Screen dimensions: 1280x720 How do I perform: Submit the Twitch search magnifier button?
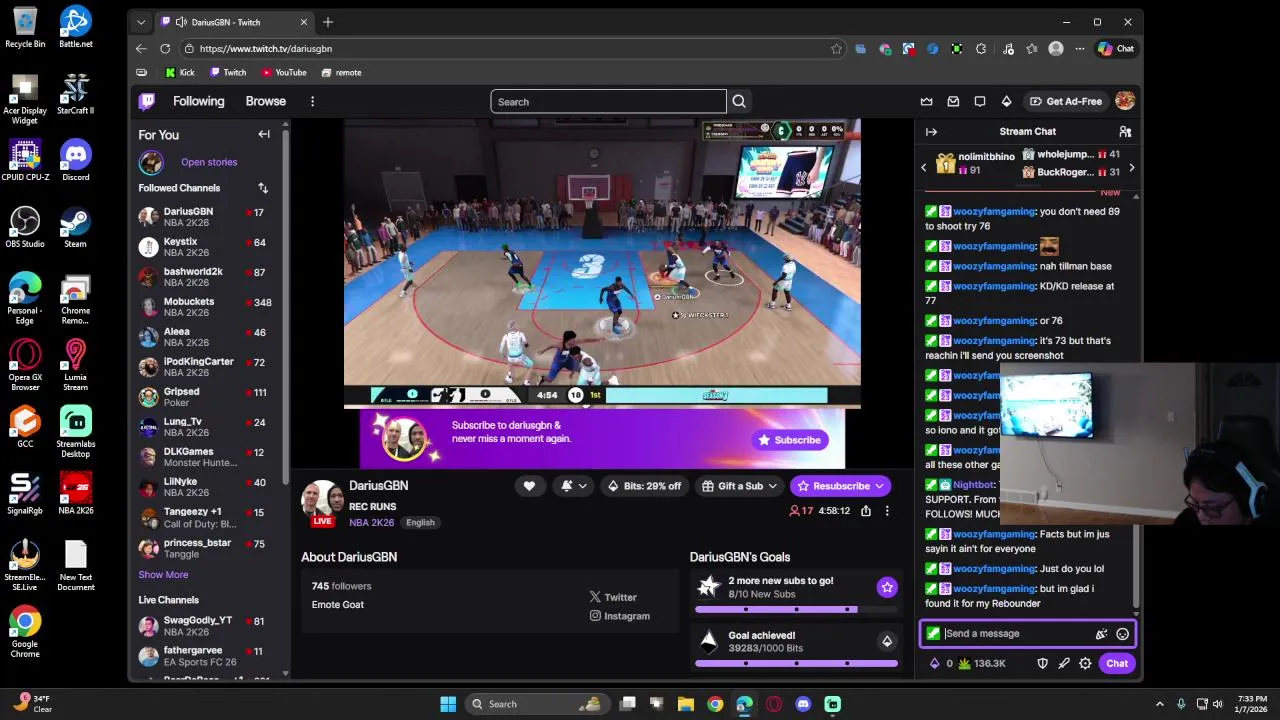coord(739,101)
